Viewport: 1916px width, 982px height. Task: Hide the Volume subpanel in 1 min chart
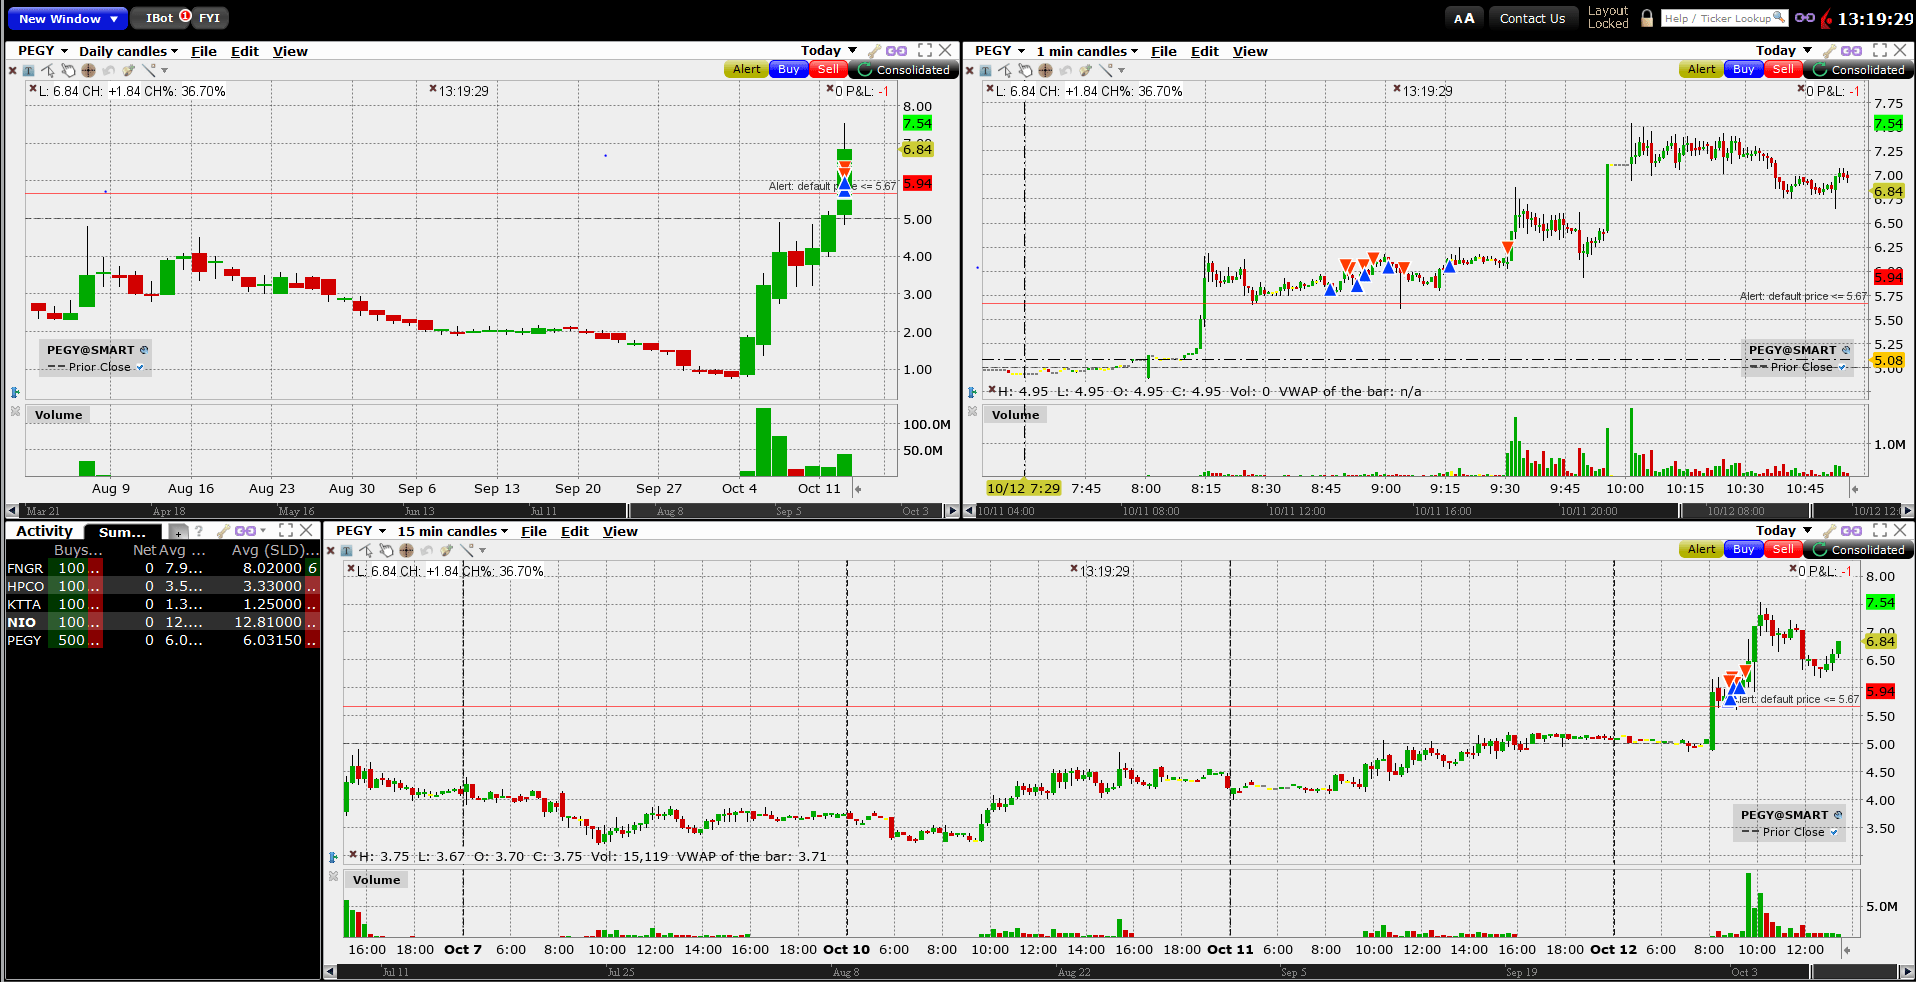click(x=972, y=411)
